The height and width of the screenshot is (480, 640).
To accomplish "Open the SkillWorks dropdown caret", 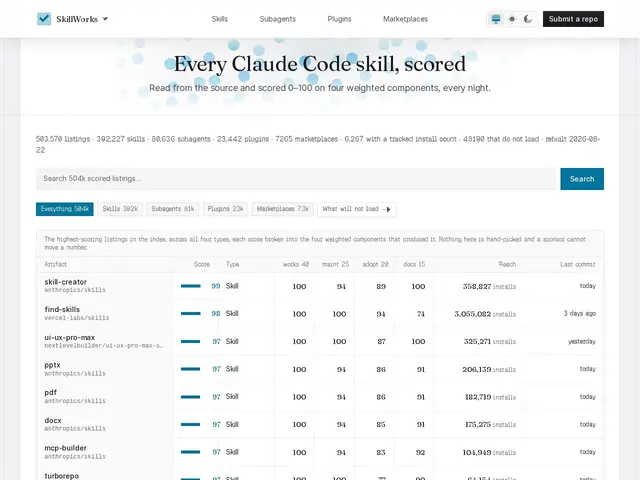I will [105, 19].
